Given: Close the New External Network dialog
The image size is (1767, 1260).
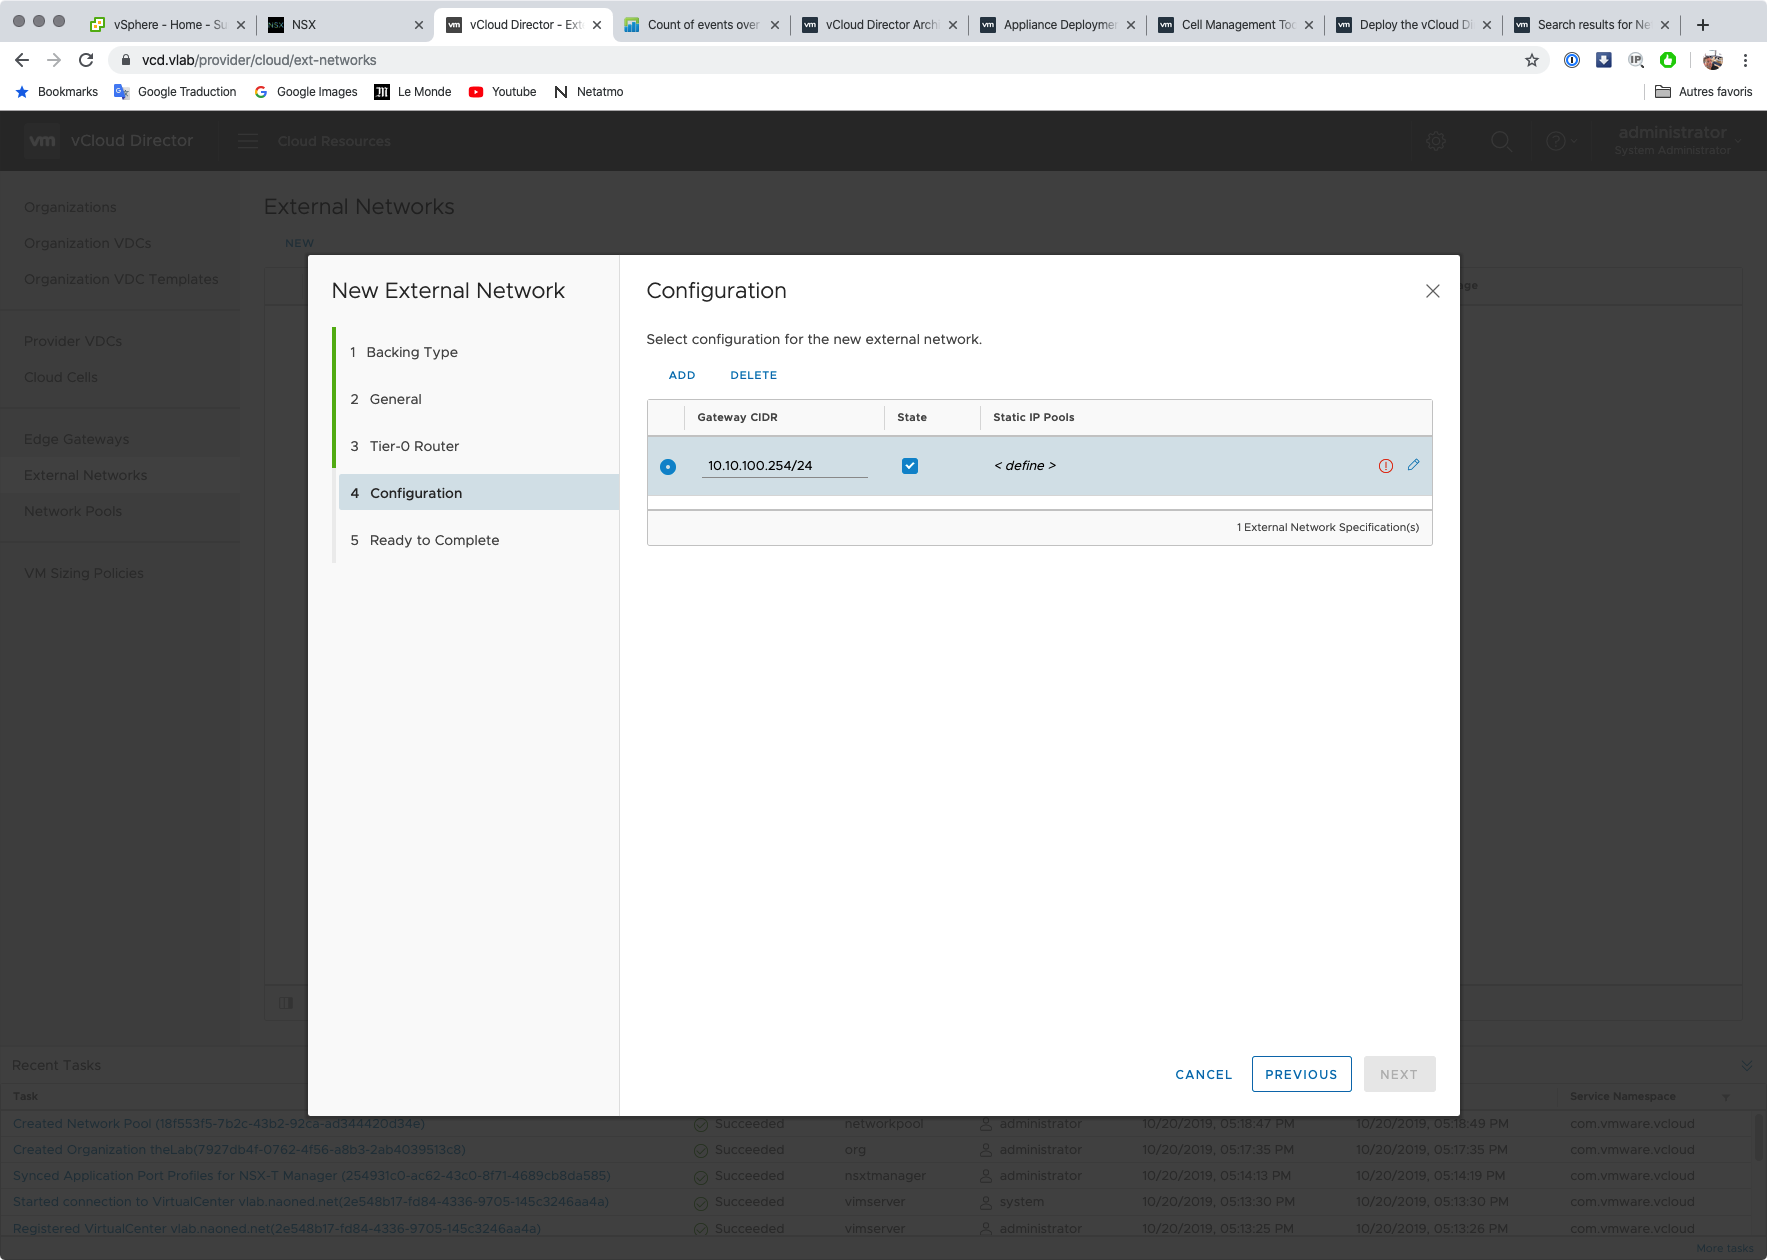Looking at the screenshot, I should coord(1432,291).
